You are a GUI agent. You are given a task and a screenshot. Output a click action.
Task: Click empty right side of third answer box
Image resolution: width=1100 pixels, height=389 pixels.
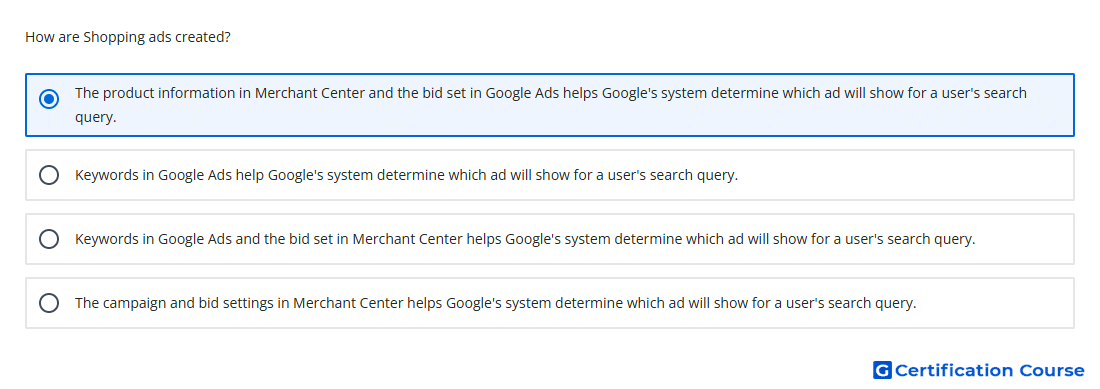click(x=1024, y=239)
